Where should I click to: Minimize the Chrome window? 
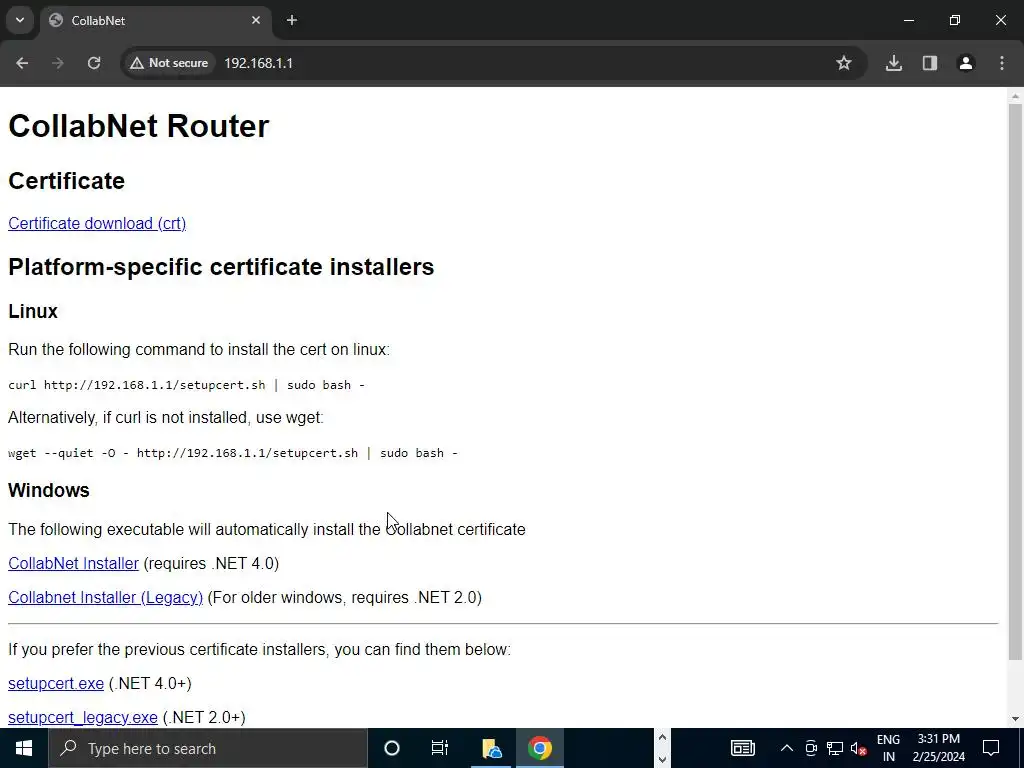tap(909, 20)
